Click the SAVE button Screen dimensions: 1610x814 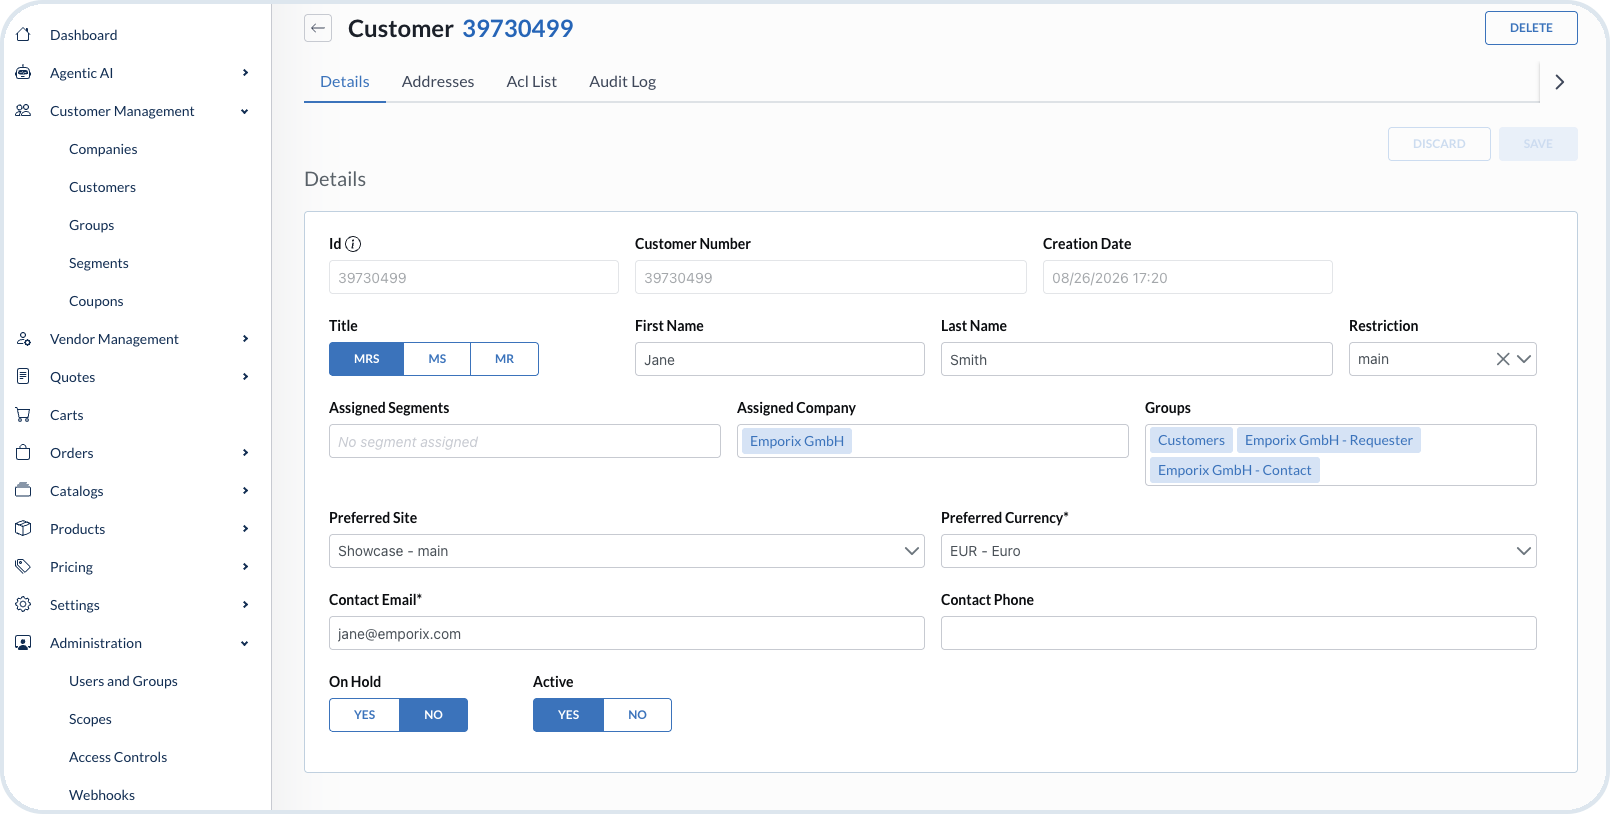pos(1538,144)
